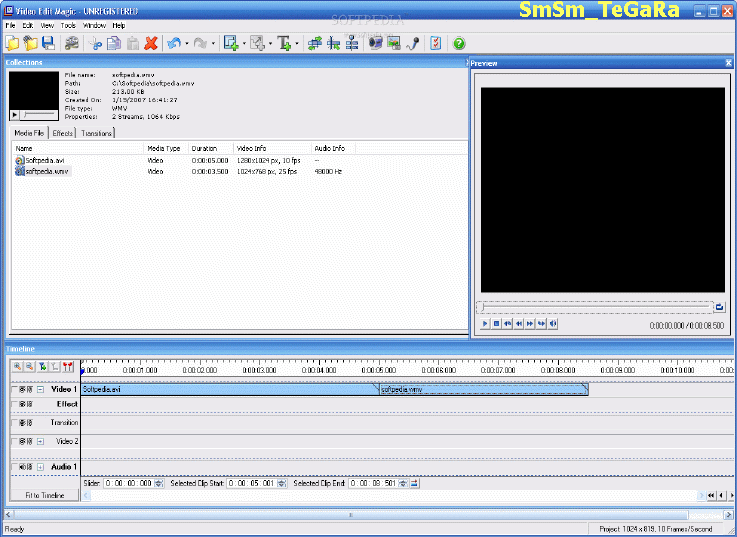
Task: Click the Slider time stepper arrows
Action: [159, 483]
